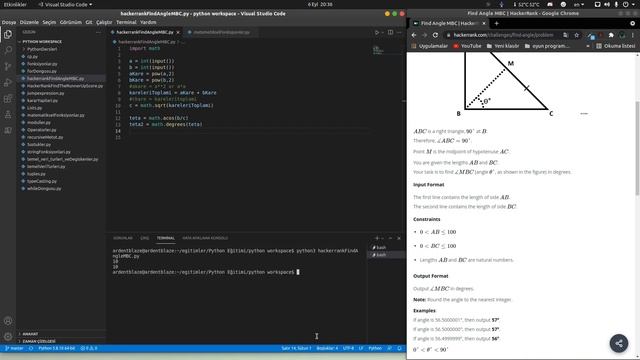Open Chrome Extensions puzzle icon
This screenshot has width=640, height=360.
(x=611, y=35)
